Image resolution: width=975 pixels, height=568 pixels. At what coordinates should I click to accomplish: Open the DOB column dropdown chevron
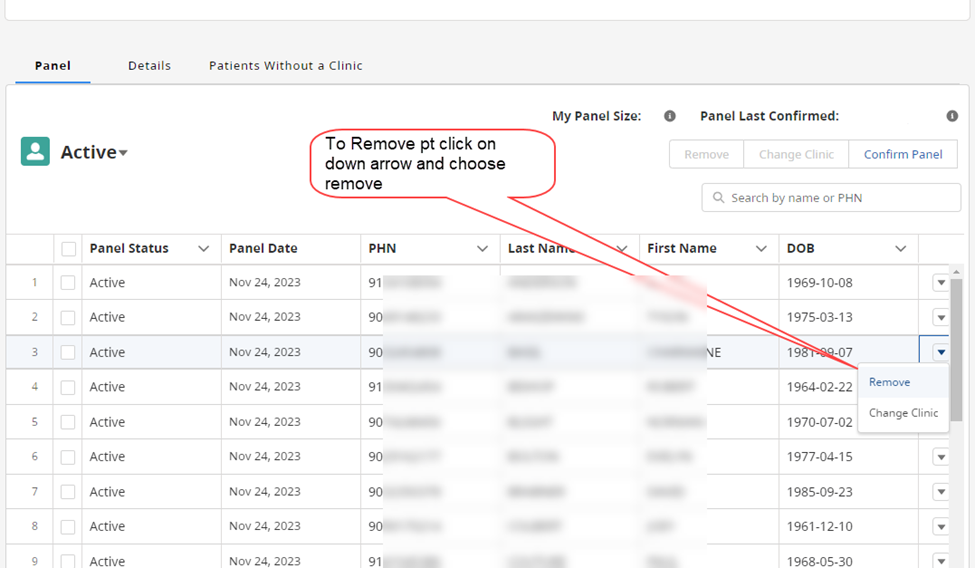900,249
